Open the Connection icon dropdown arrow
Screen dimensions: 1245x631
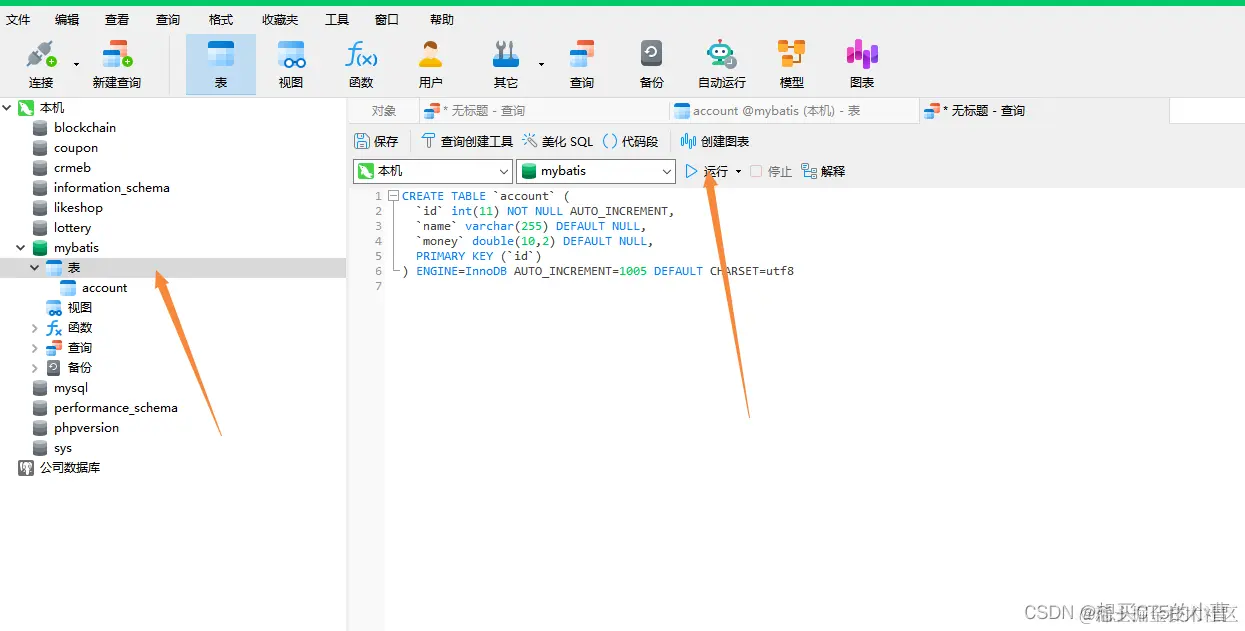[76, 64]
